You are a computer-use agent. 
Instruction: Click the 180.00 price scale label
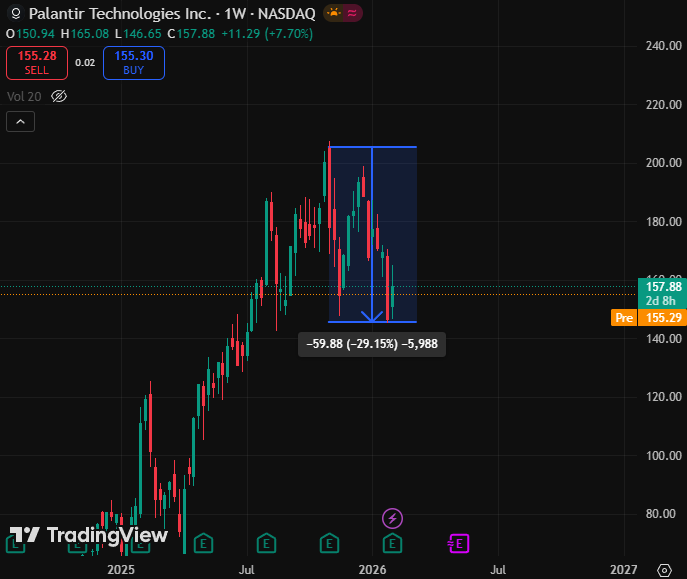pyautogui.click(x=663, y=222)
